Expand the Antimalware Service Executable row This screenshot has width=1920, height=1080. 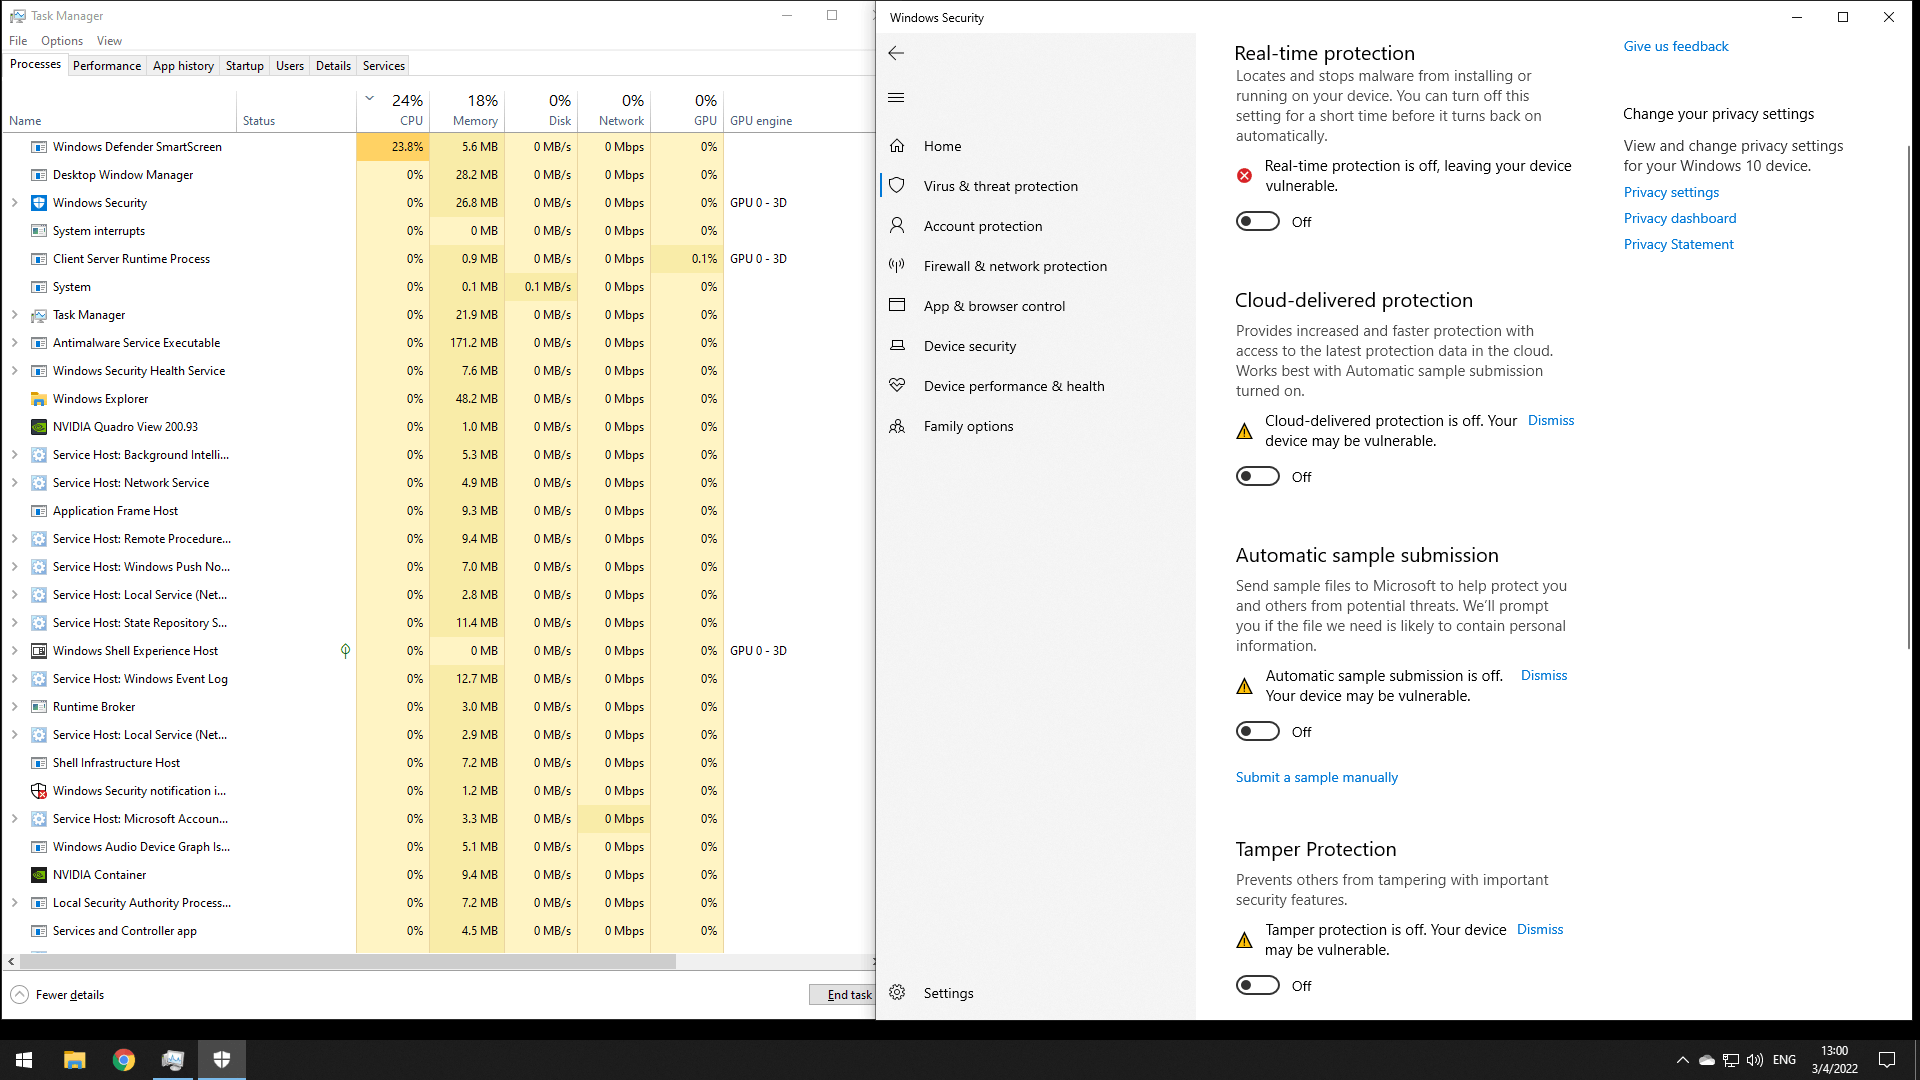point(14,343)
